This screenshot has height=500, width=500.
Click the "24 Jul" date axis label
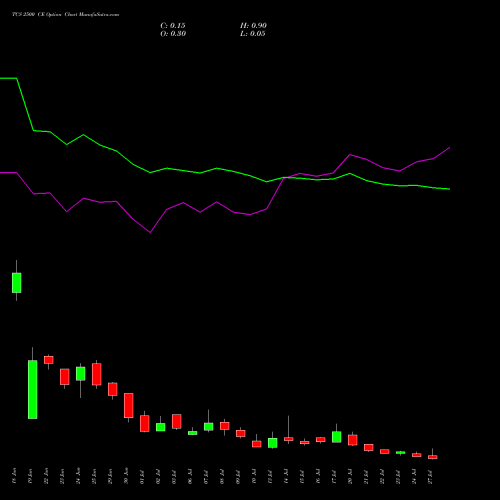click(414, 477)
